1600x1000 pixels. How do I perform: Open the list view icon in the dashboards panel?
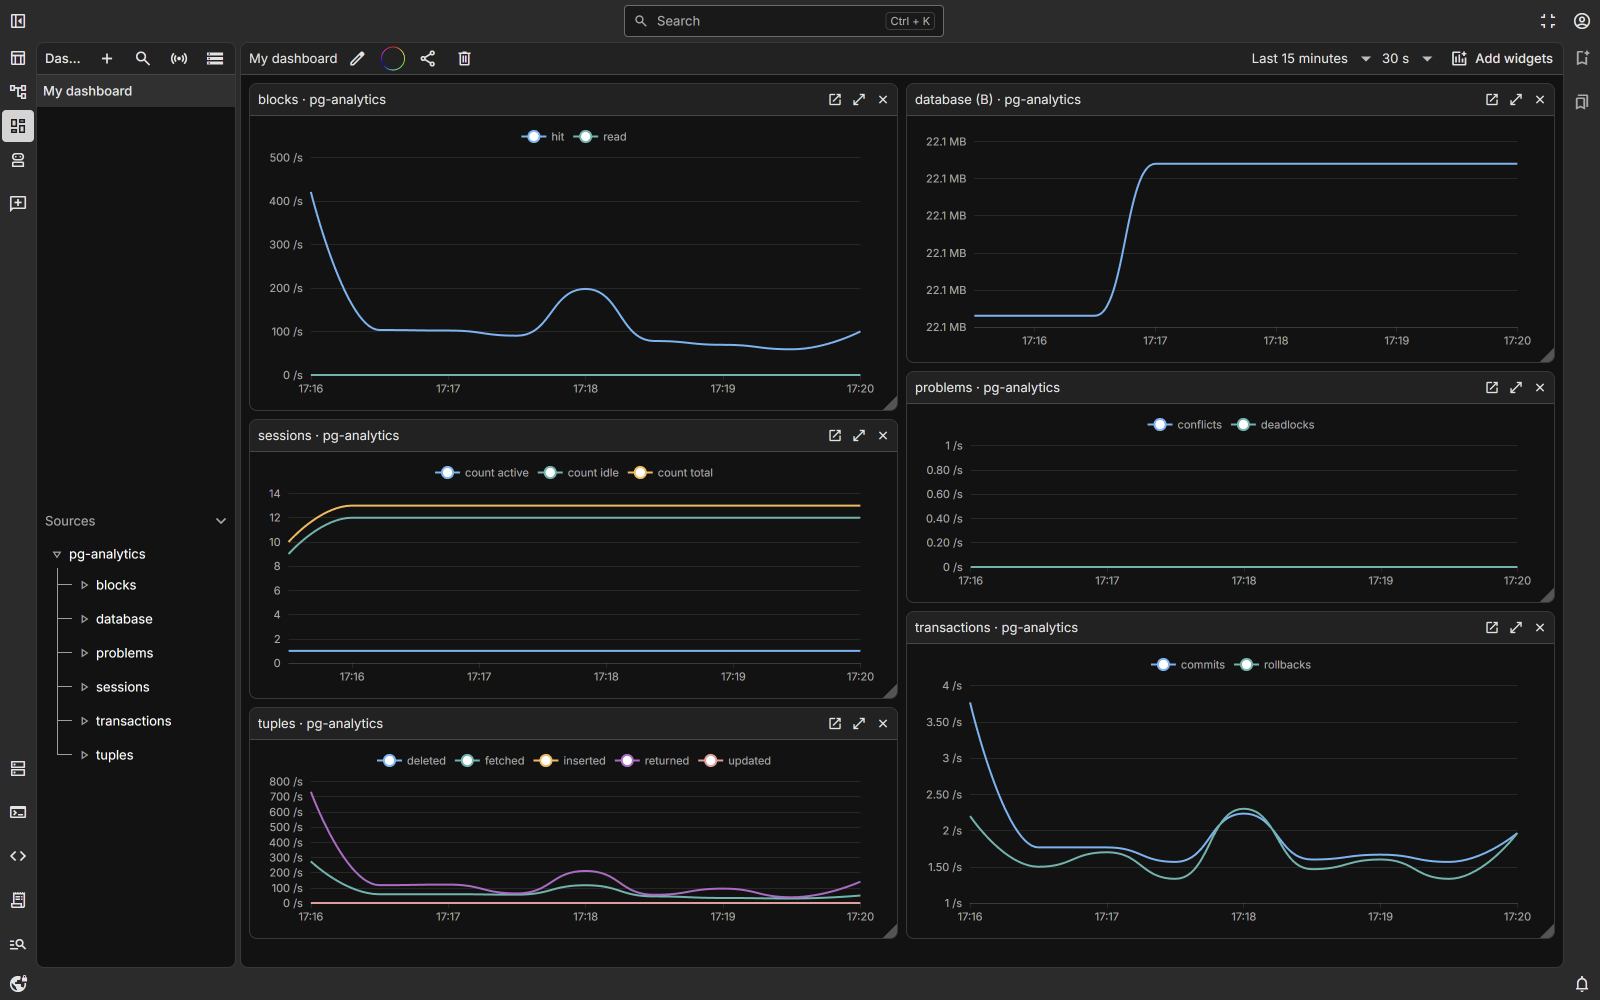[x=215, y=59]
